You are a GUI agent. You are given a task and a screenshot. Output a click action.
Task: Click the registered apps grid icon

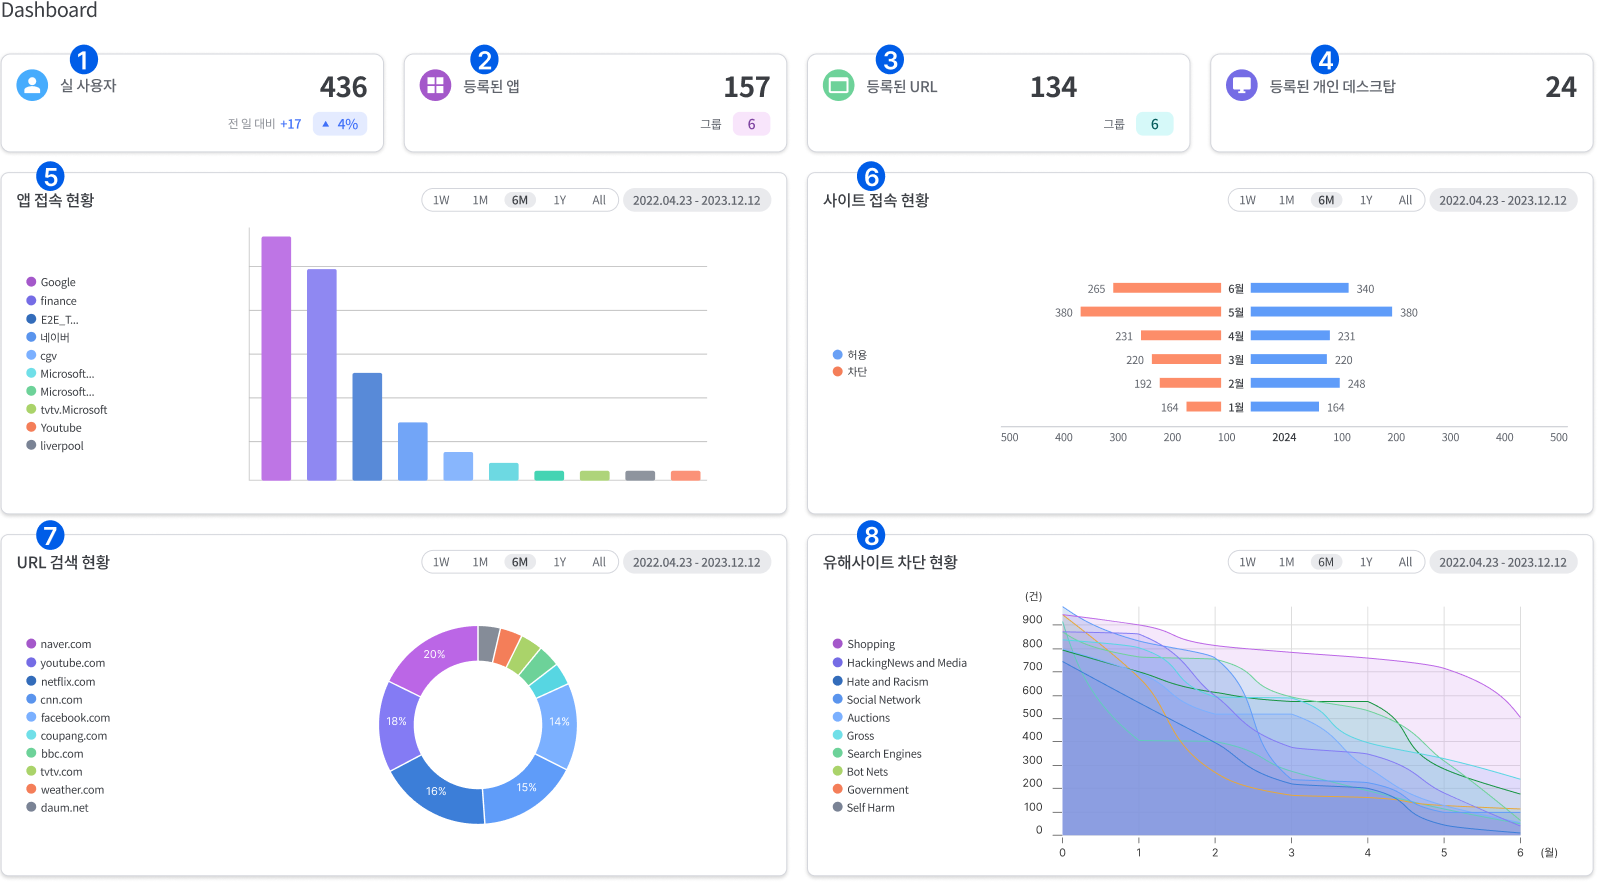point(435,85)
